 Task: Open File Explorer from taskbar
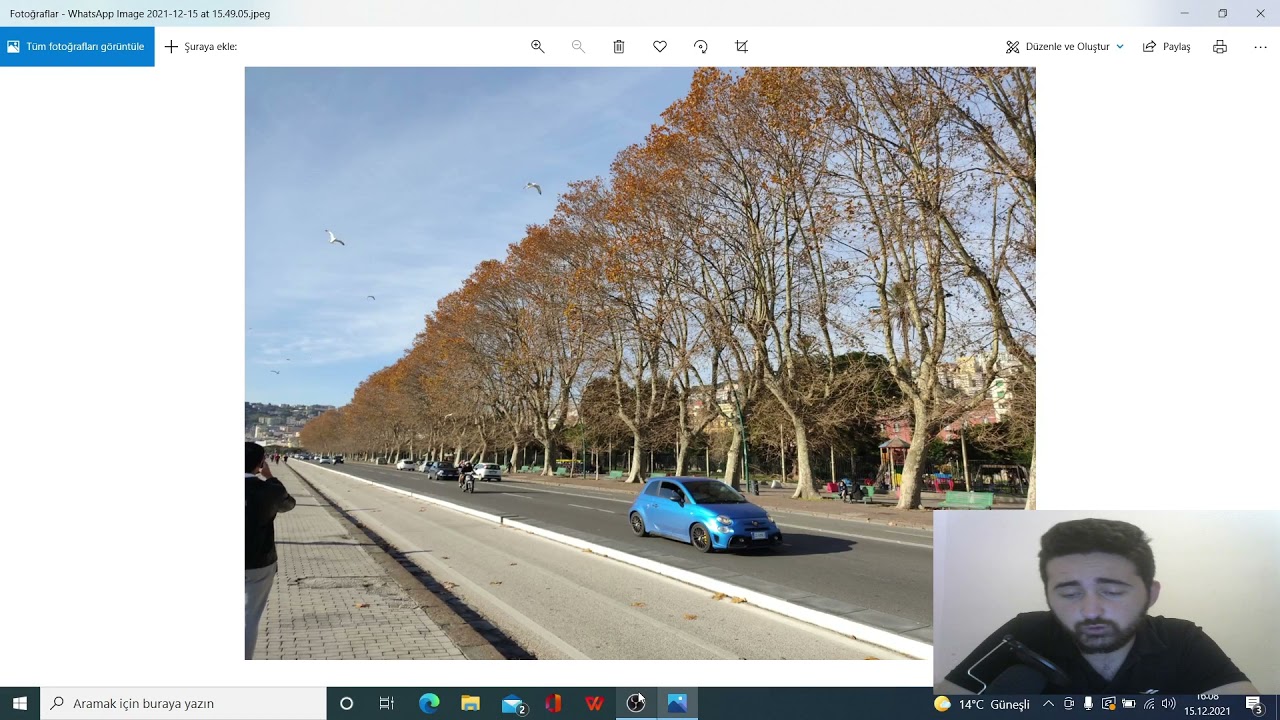pos(470,704)
